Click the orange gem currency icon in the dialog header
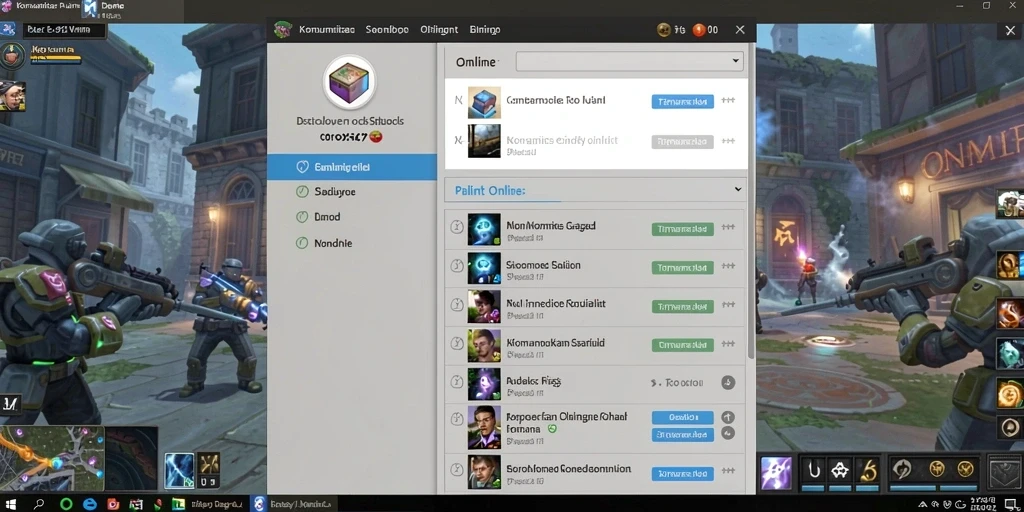Screen dimensions: 1024x512 [699, 29]
